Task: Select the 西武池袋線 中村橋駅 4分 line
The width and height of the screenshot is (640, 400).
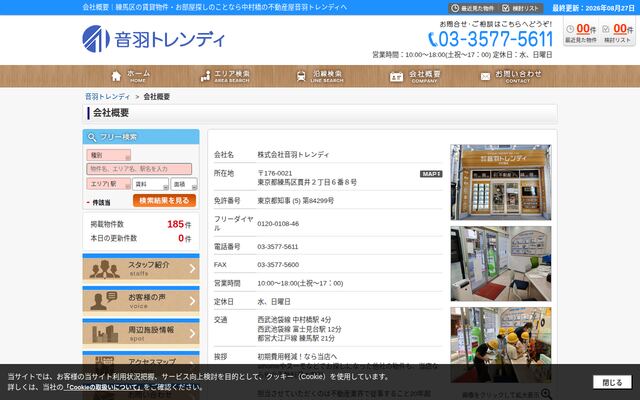Action: [294, 320]
